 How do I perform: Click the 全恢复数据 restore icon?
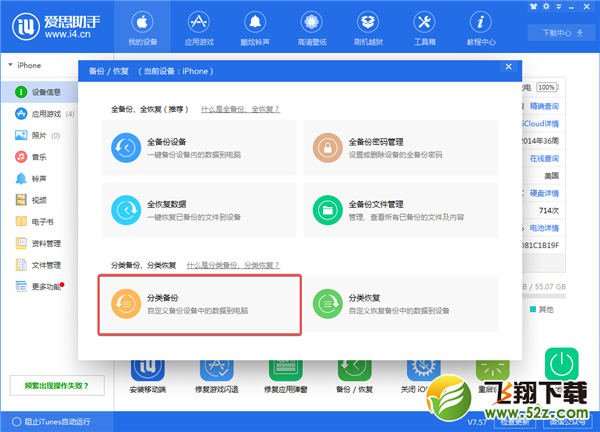[126, 210]
